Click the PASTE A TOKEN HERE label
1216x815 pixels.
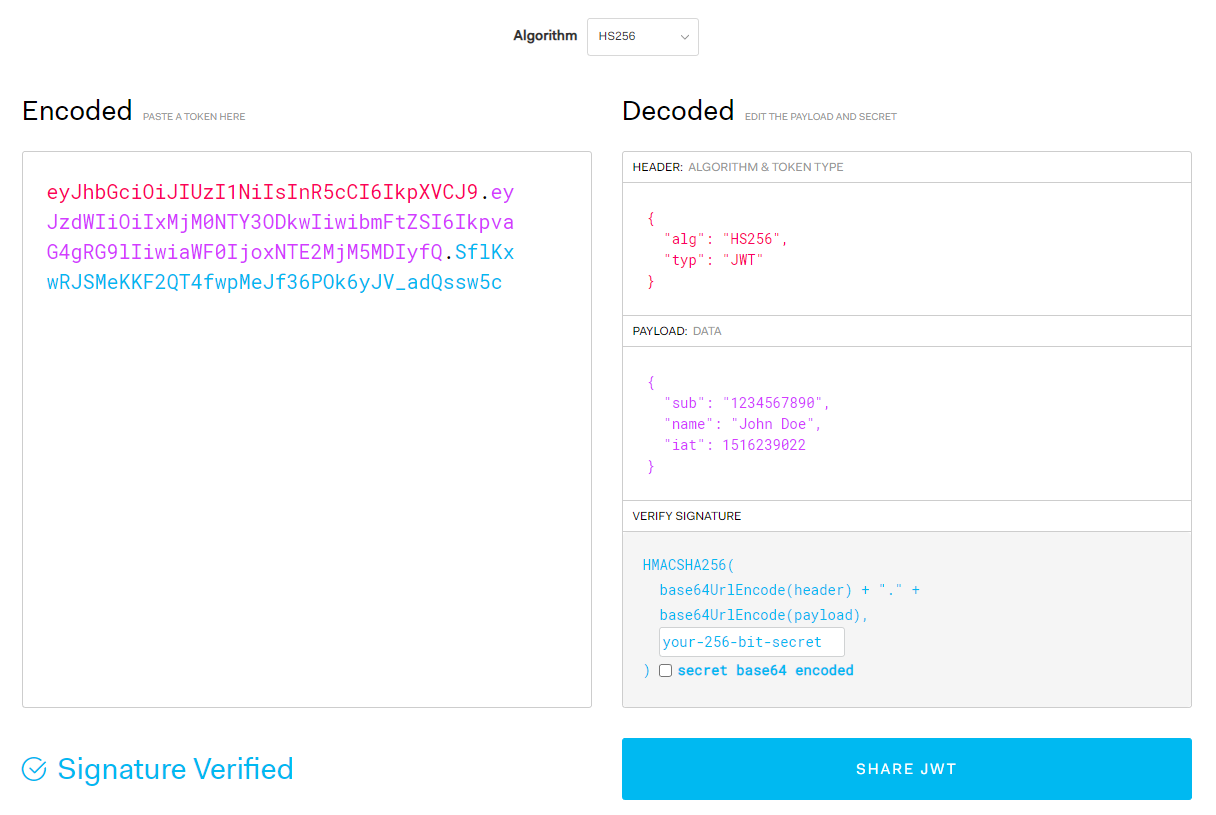pyautogui.click(x=193, y=116)
